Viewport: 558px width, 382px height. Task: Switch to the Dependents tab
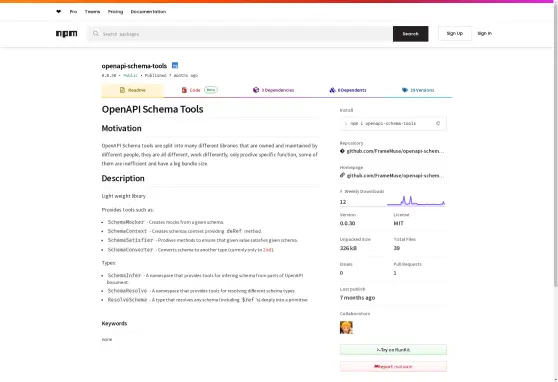pos(348,90)
